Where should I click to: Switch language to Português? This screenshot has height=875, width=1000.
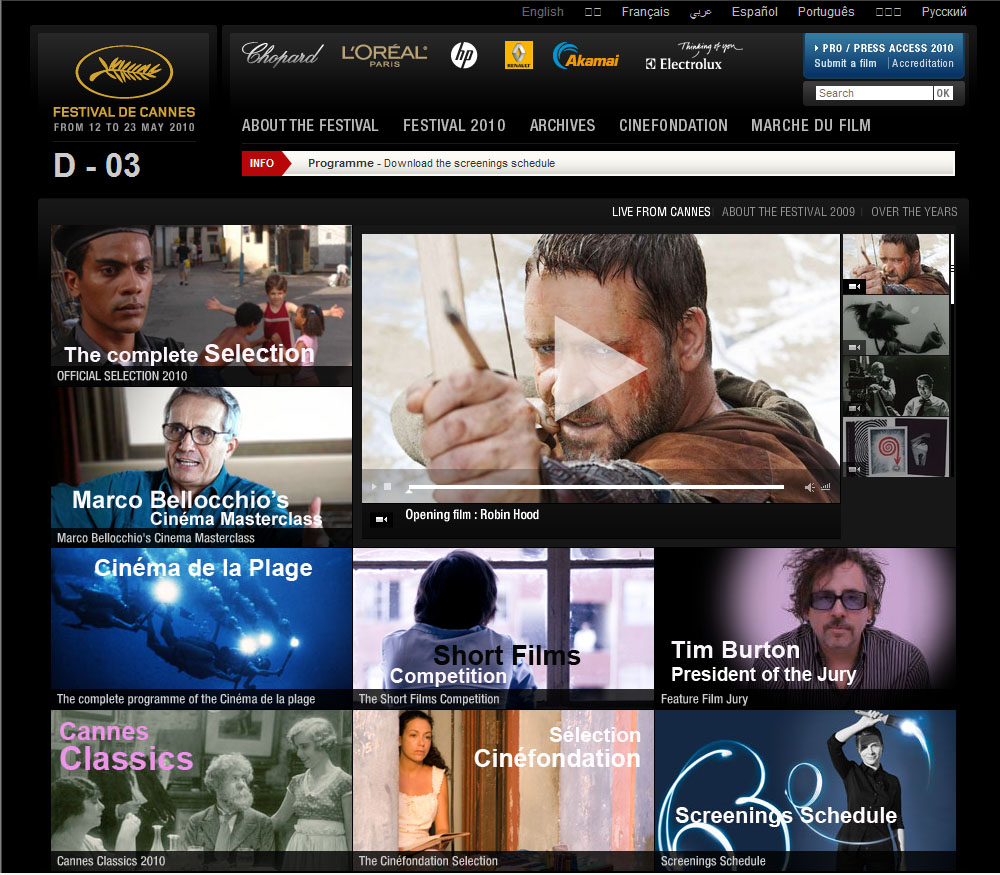click(x=826, y=11)
